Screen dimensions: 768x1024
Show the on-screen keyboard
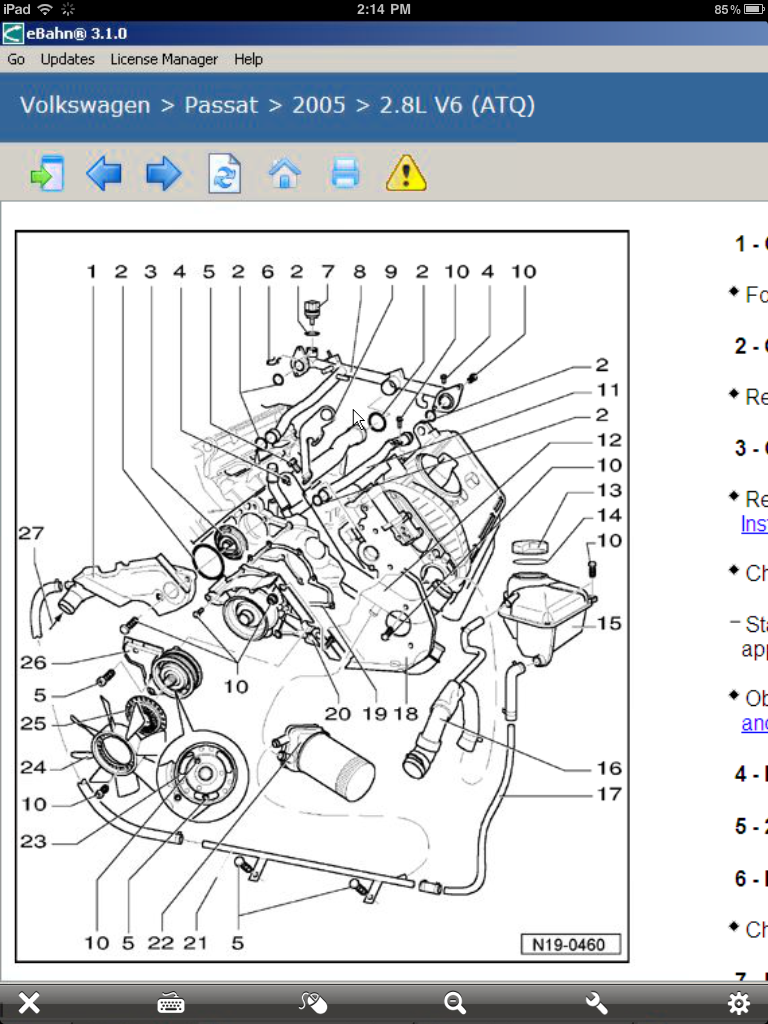171,1003
